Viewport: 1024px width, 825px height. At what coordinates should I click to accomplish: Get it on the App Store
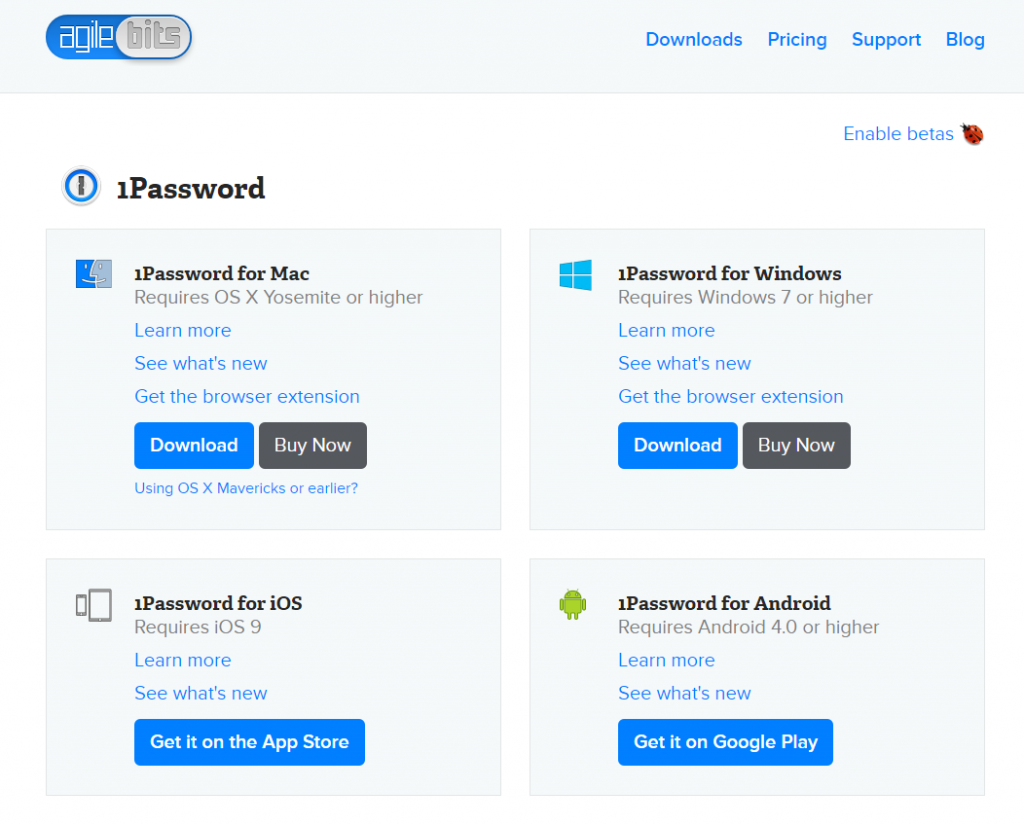249,742
